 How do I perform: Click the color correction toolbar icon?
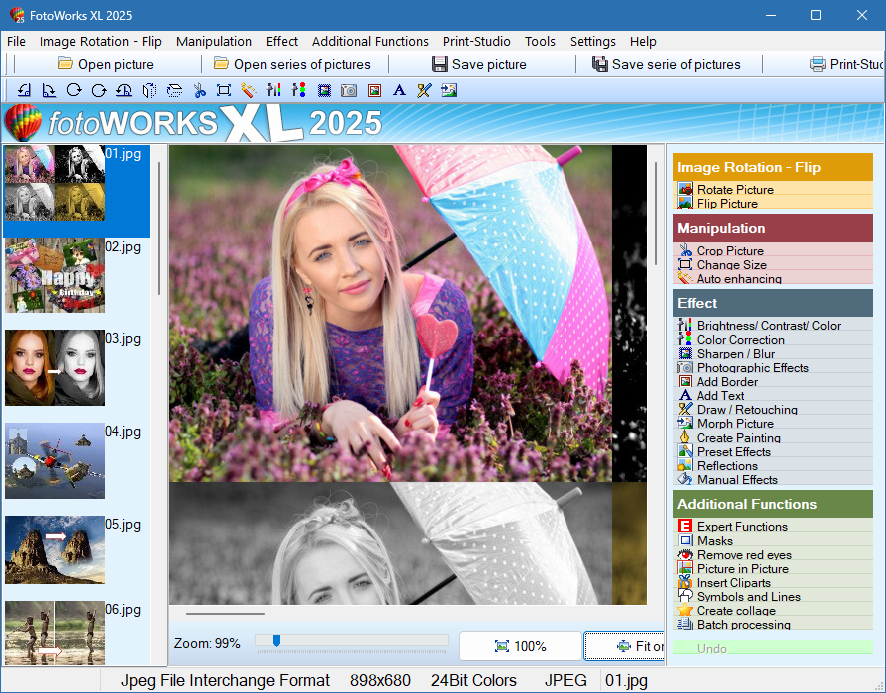click(298, 90)
